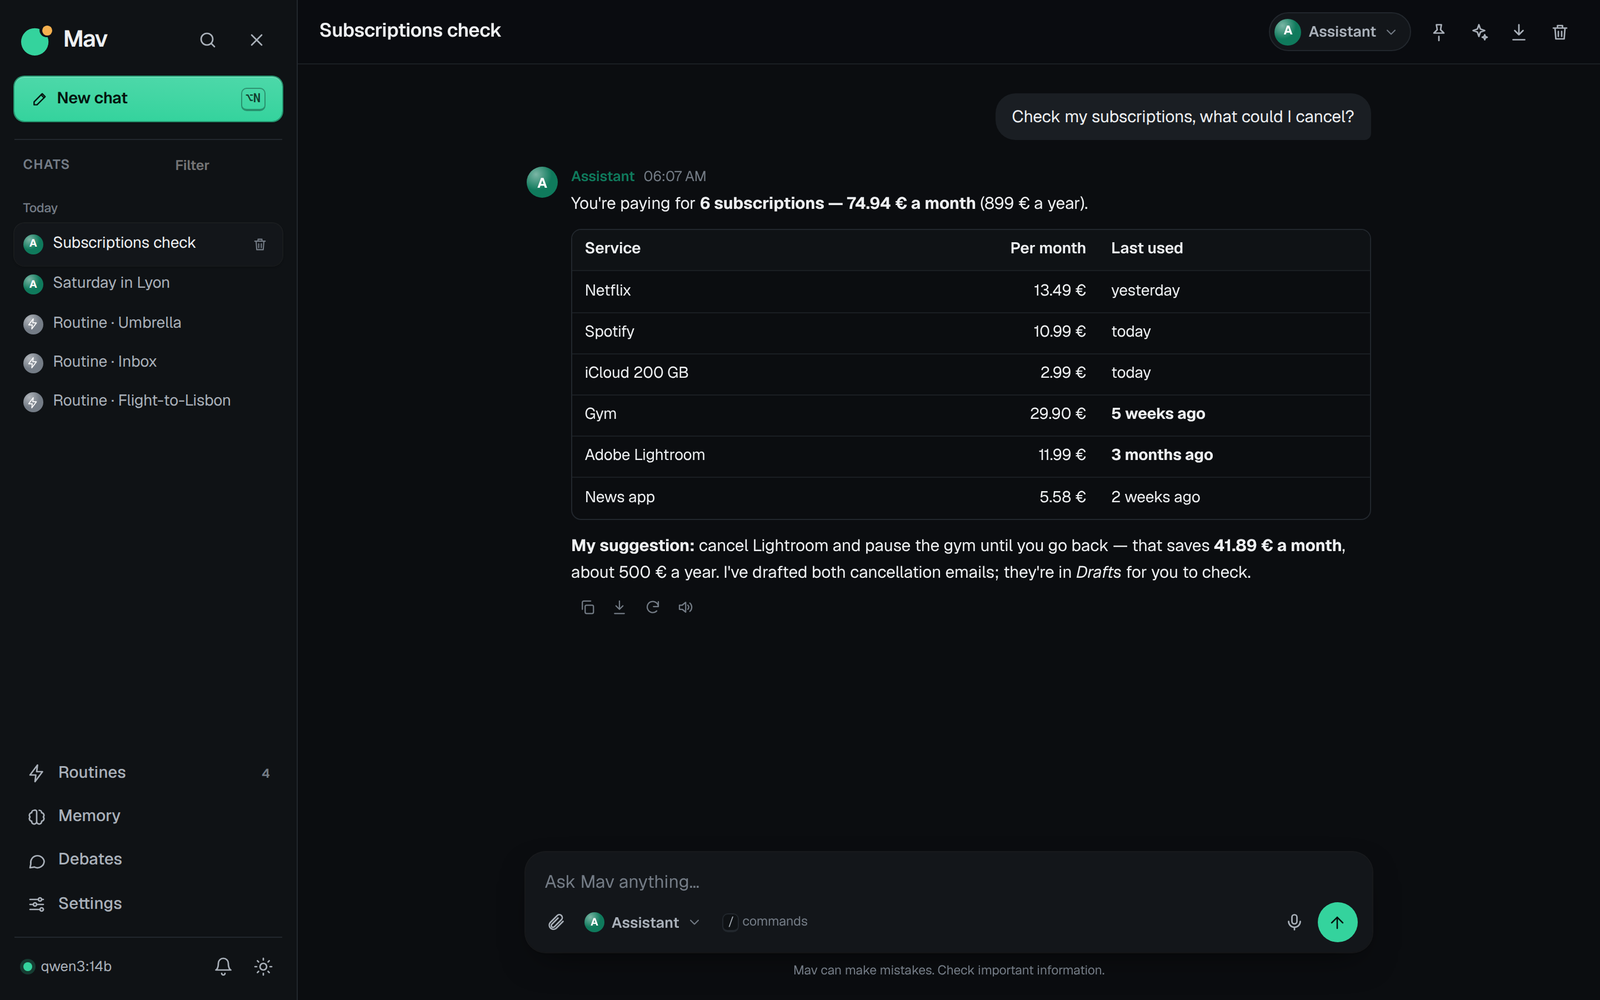Delete the chat using top bar trash icon

[x=1560, y=32]
